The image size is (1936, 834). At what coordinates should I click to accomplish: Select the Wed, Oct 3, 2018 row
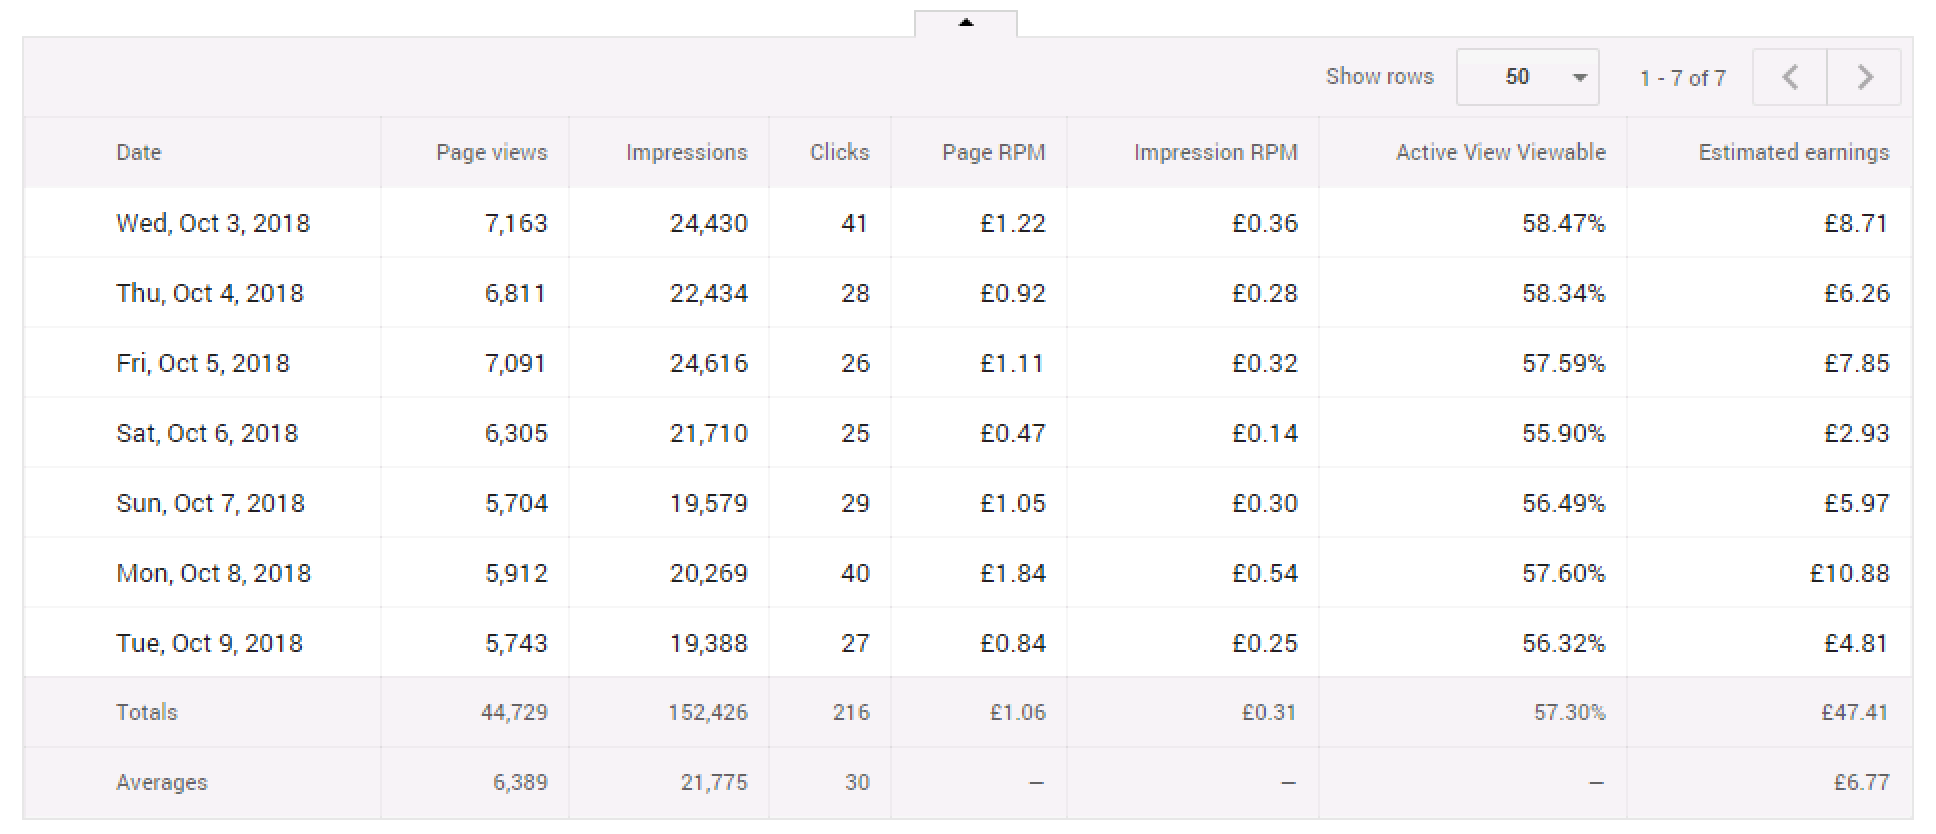968,223
